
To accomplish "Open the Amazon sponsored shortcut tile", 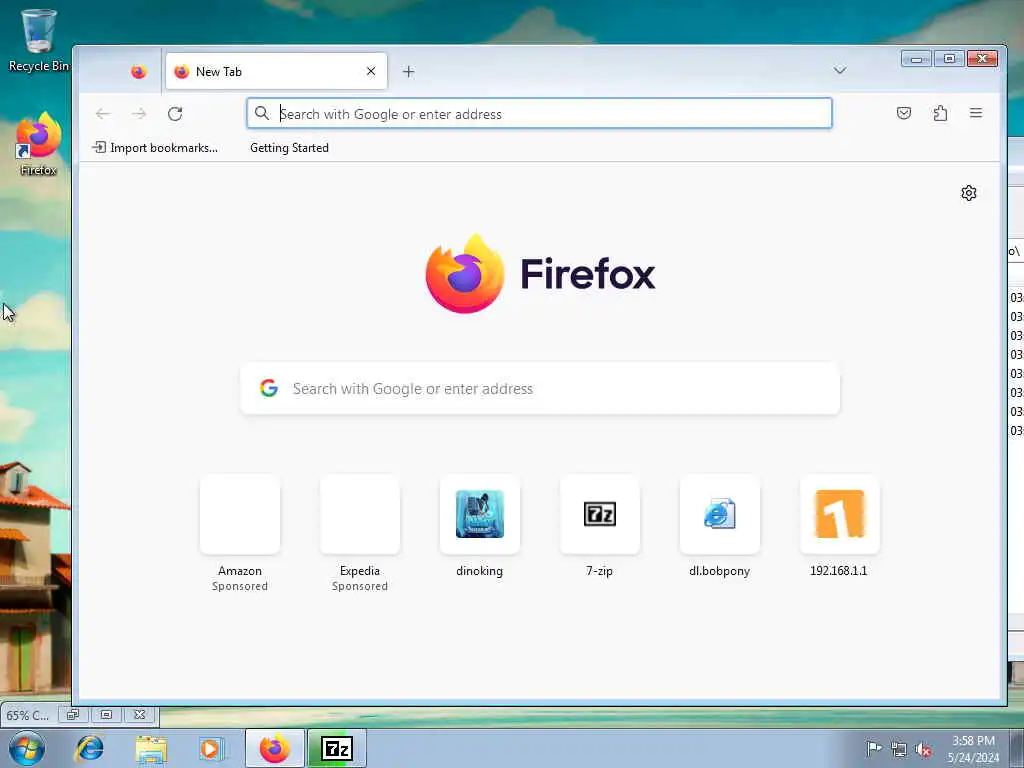I will 240,515.
